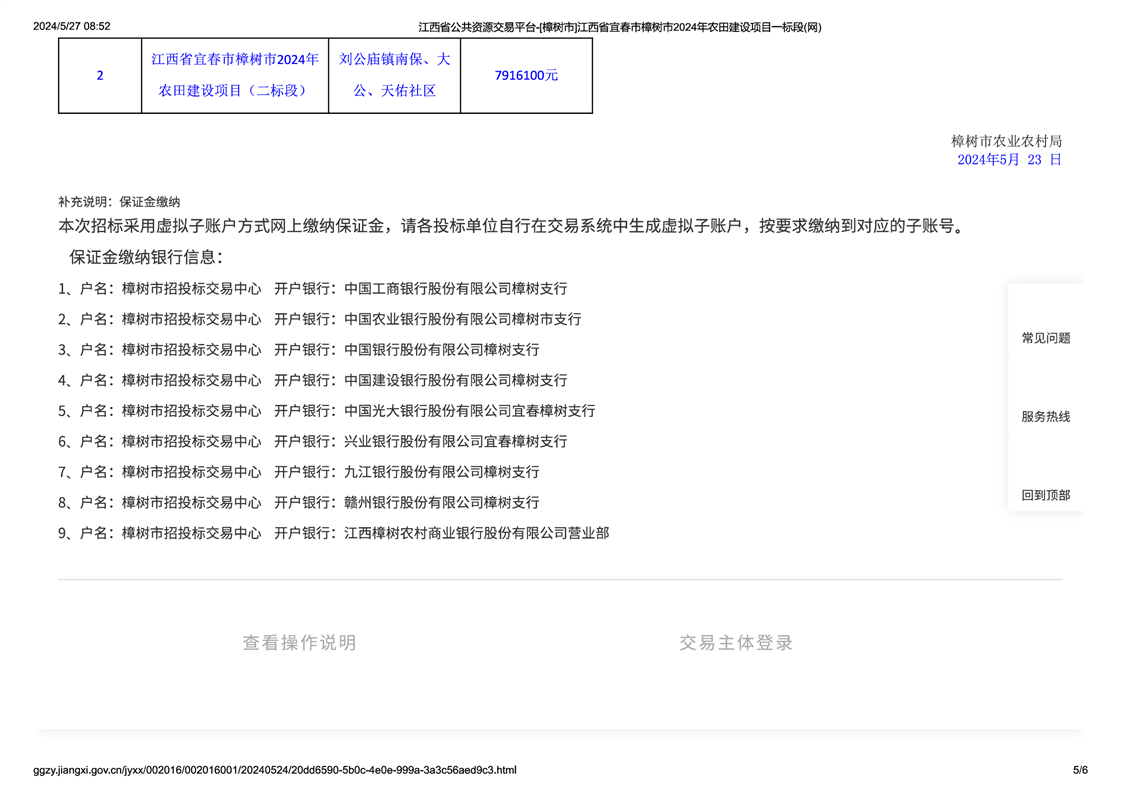Click 常见问题 in the side panel
1122x793 pixels.
pos(1045,338)
